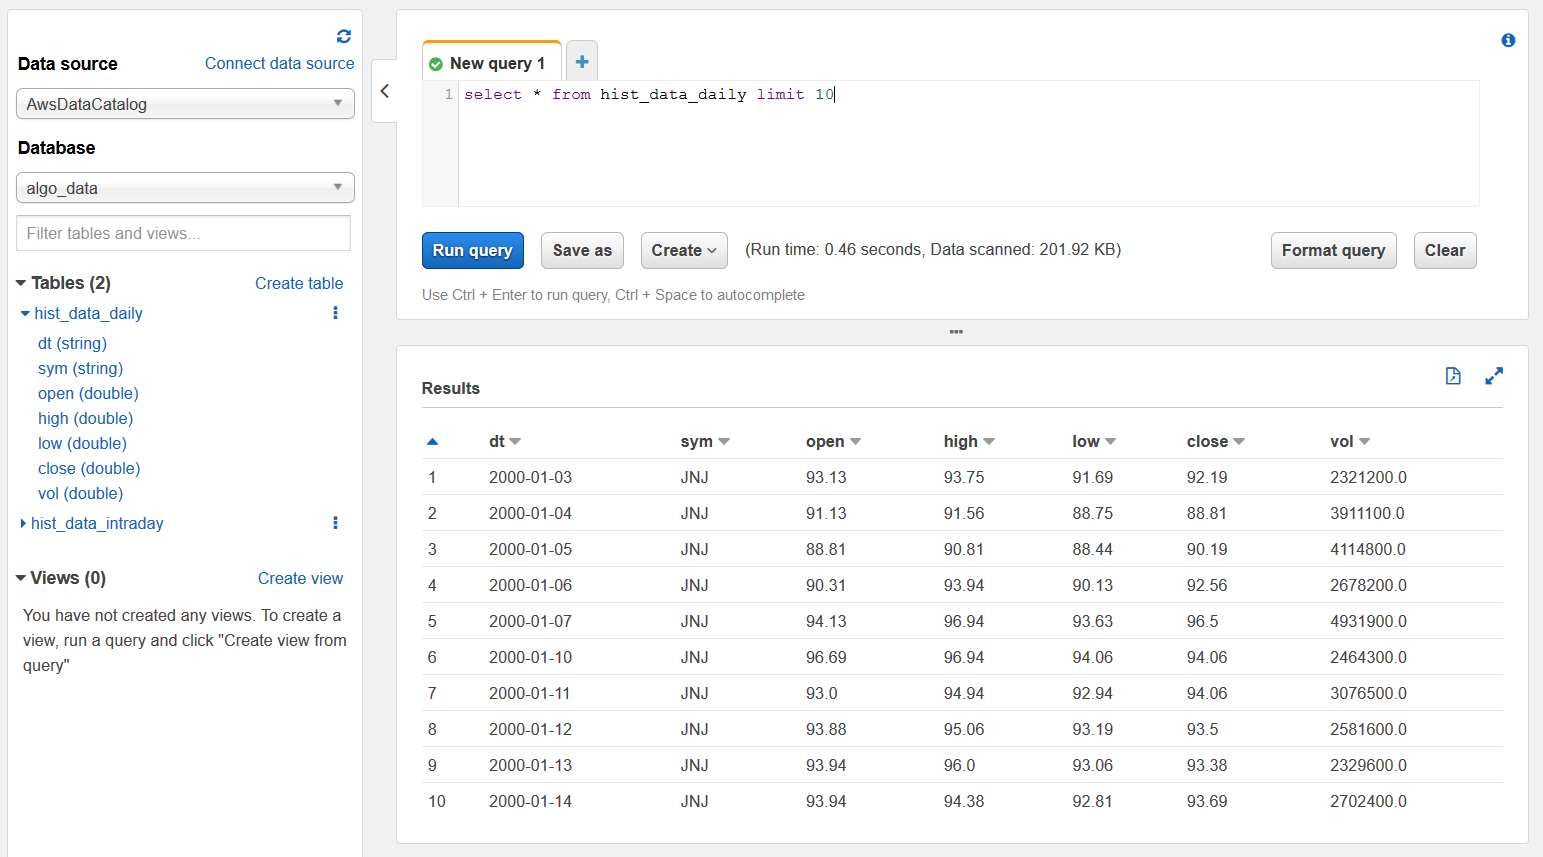Viewport: 1543px width, 857px height.
Task: Open the vol column sort menu
Action: (x=1364, y=442)
